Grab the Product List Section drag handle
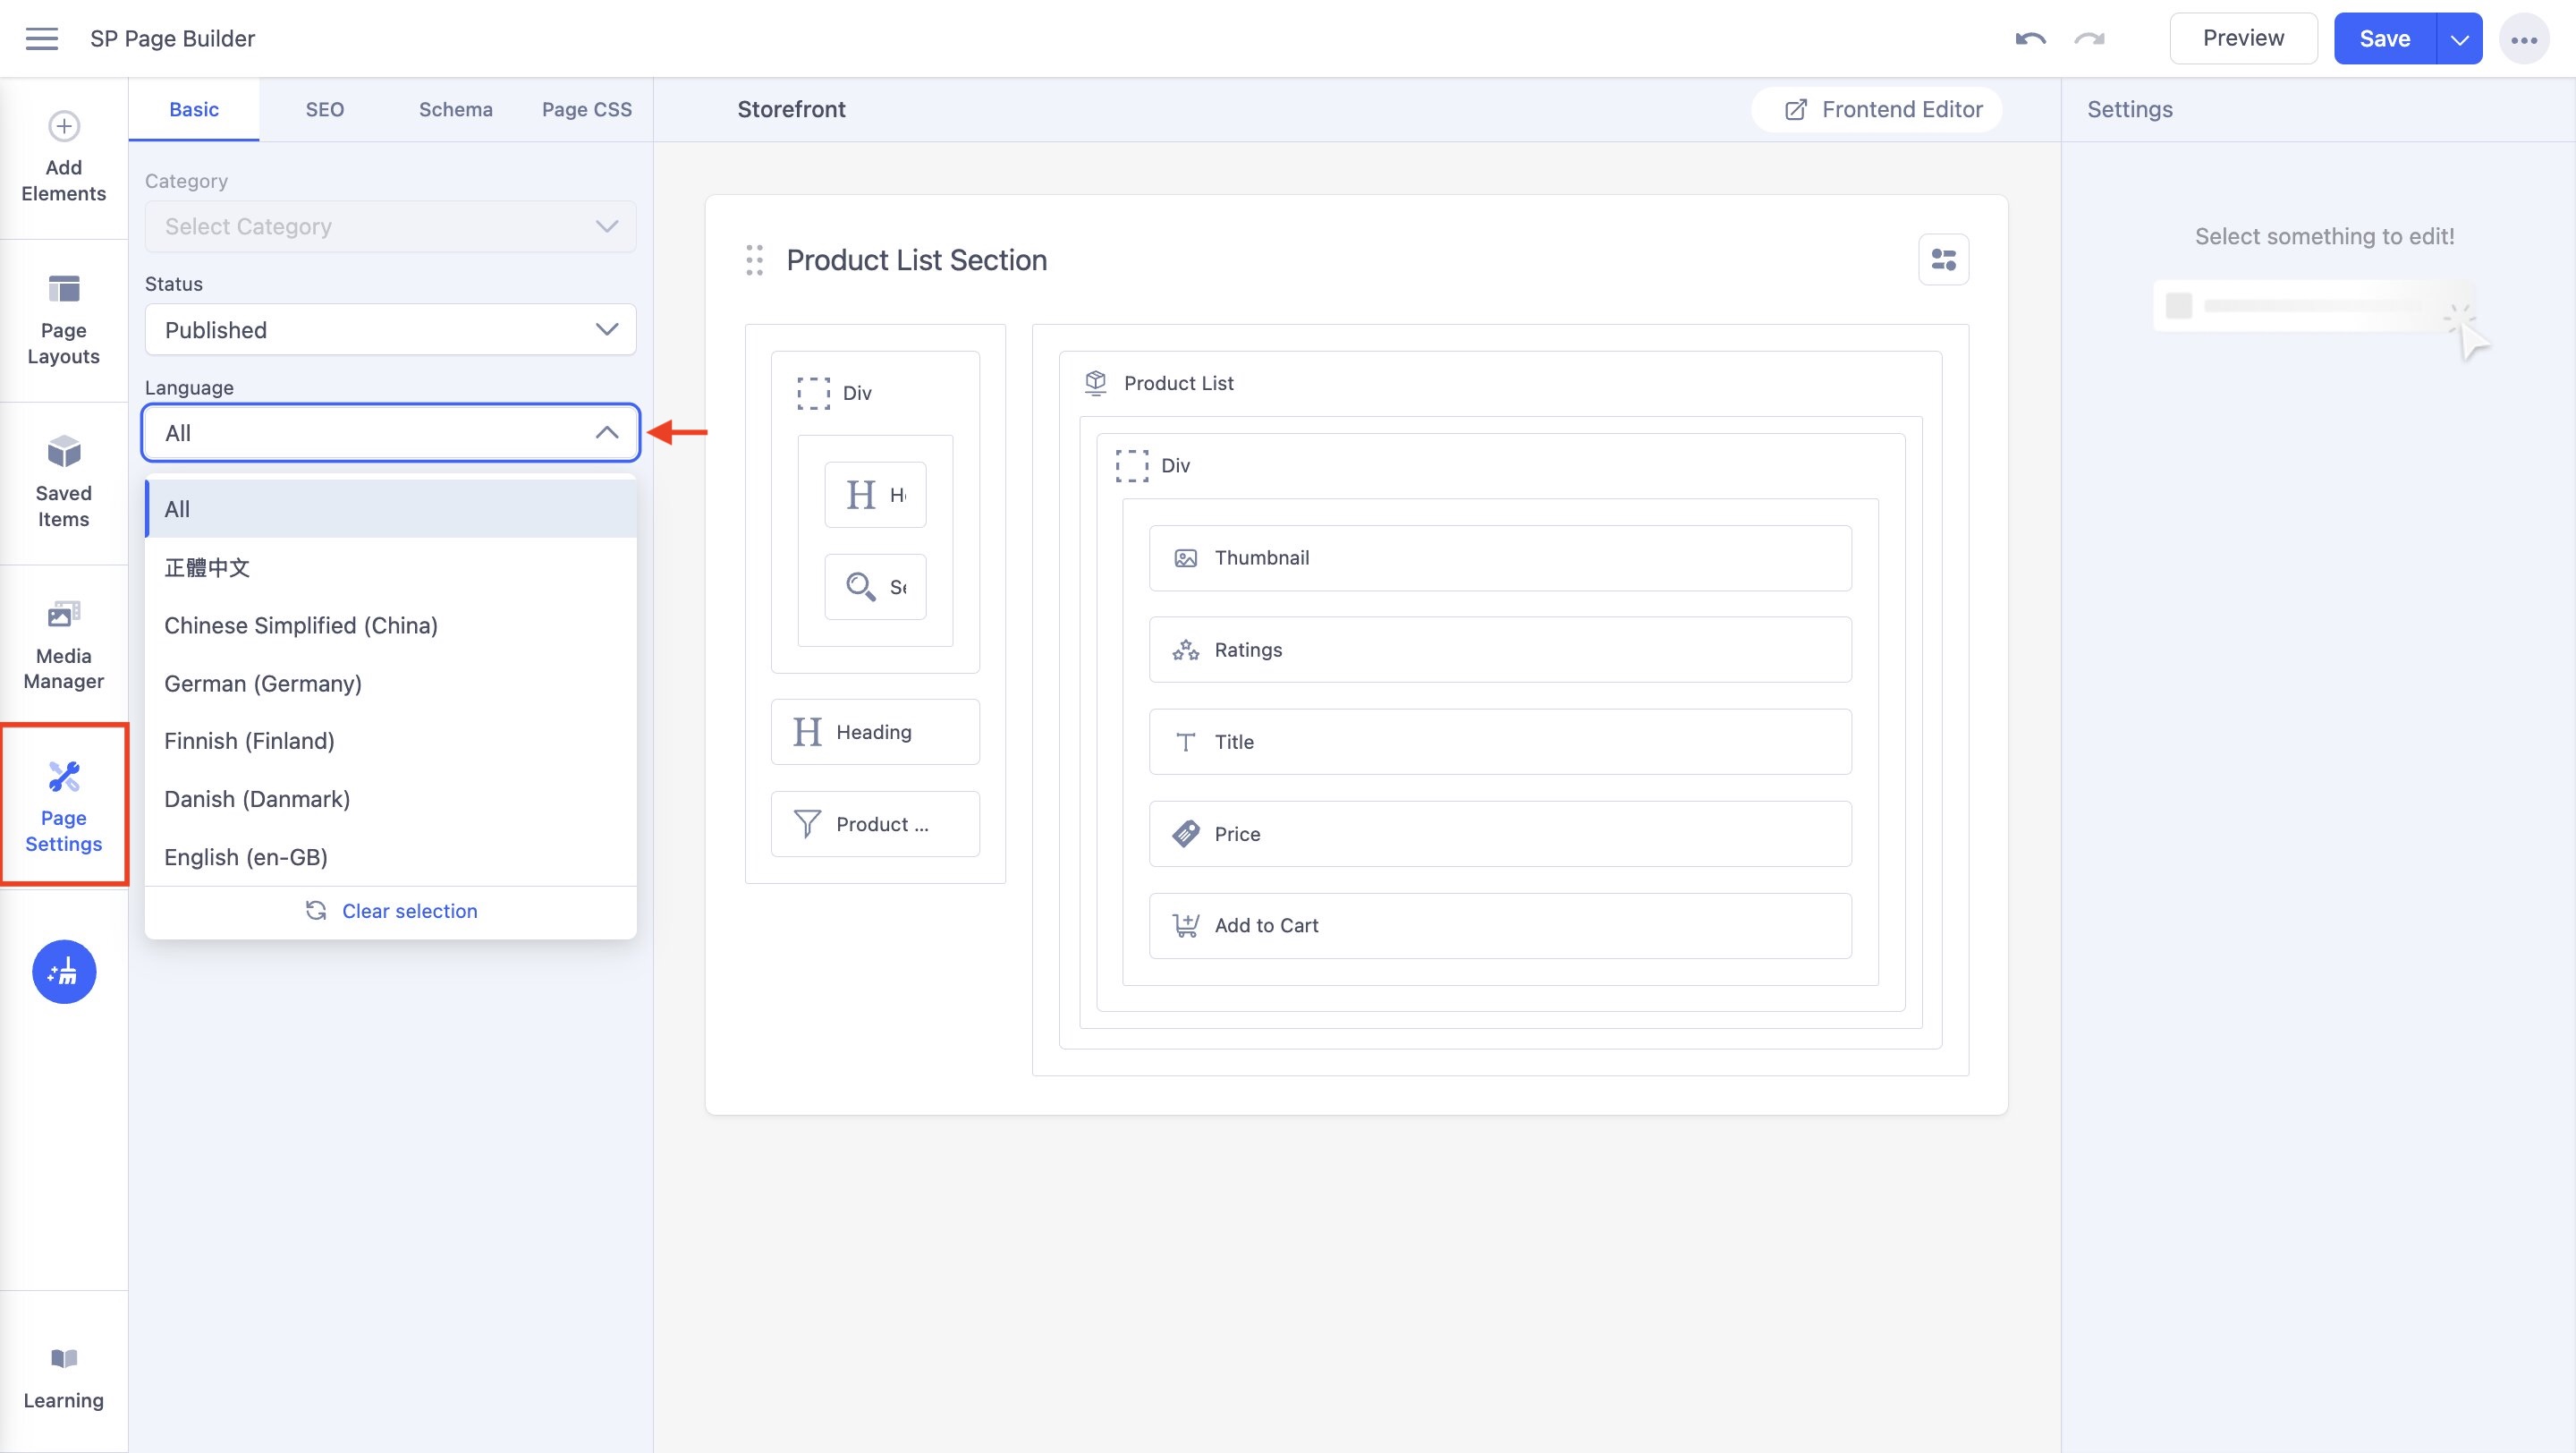Screen dimensions: 2576x1453 (754, 260)
